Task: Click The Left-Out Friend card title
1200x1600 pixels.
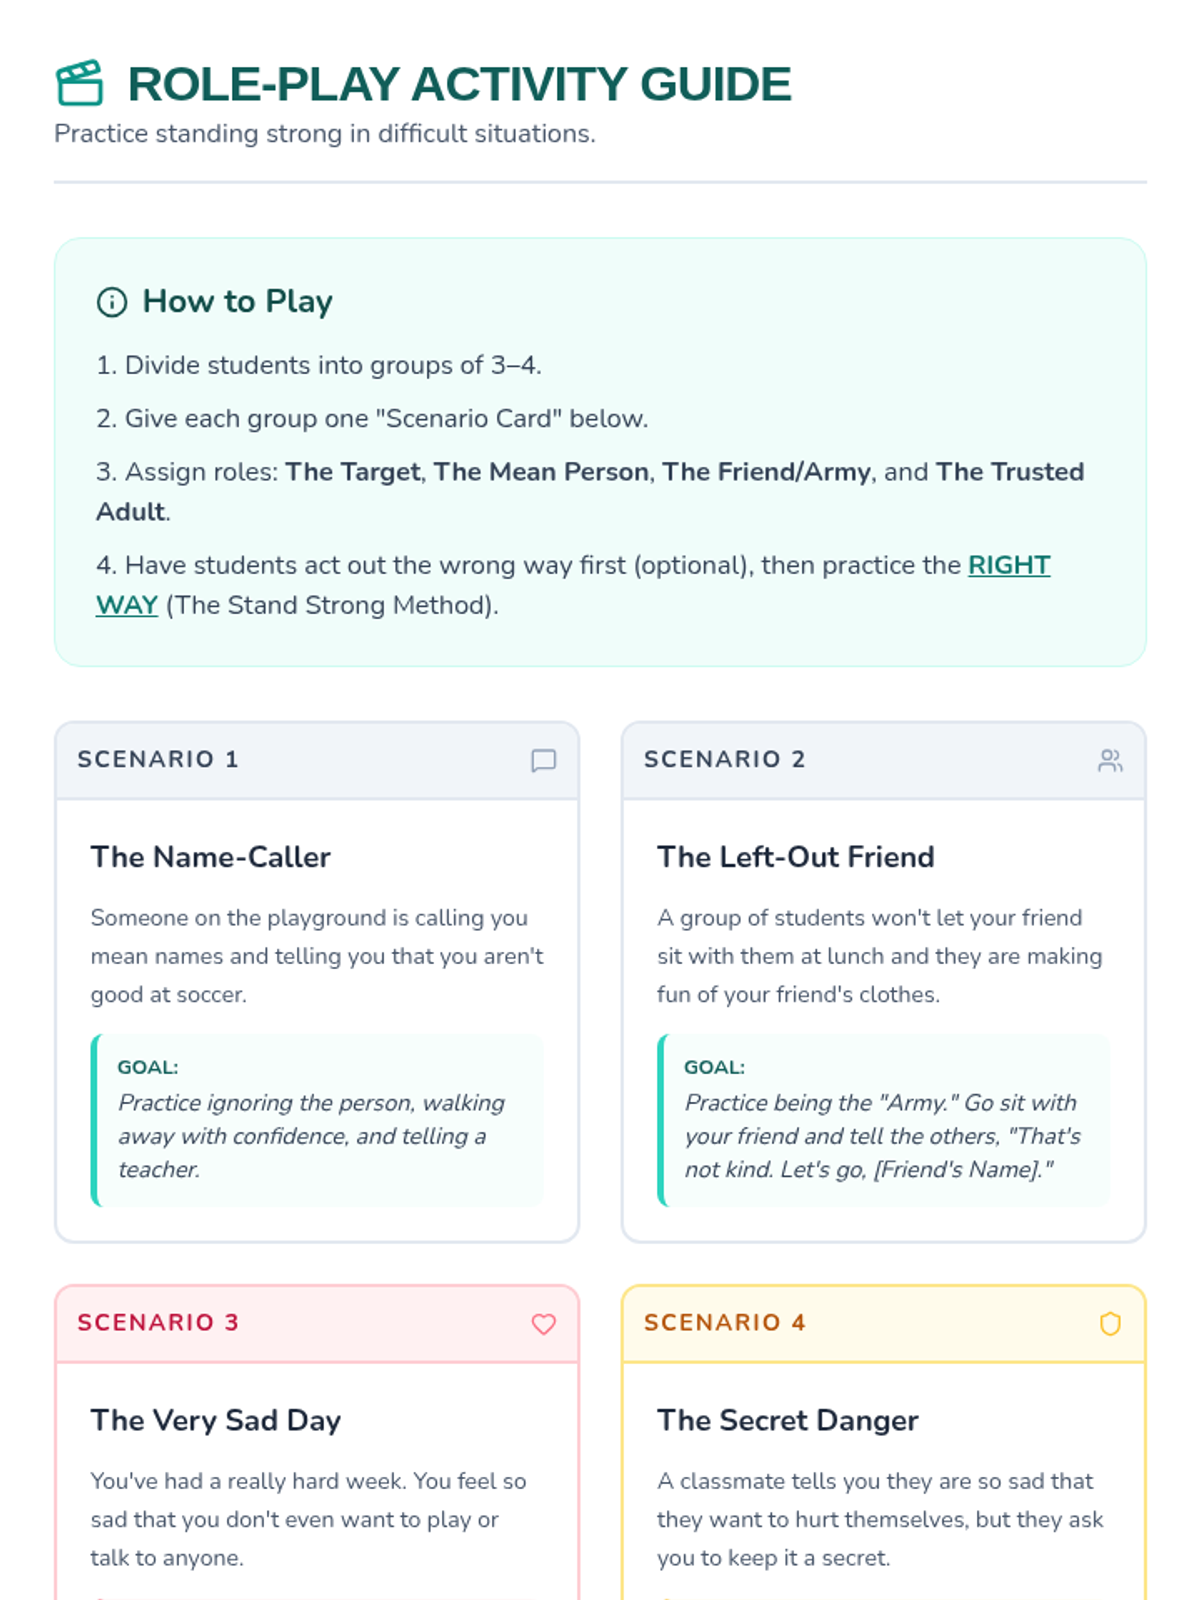Action: click(795, 857)
